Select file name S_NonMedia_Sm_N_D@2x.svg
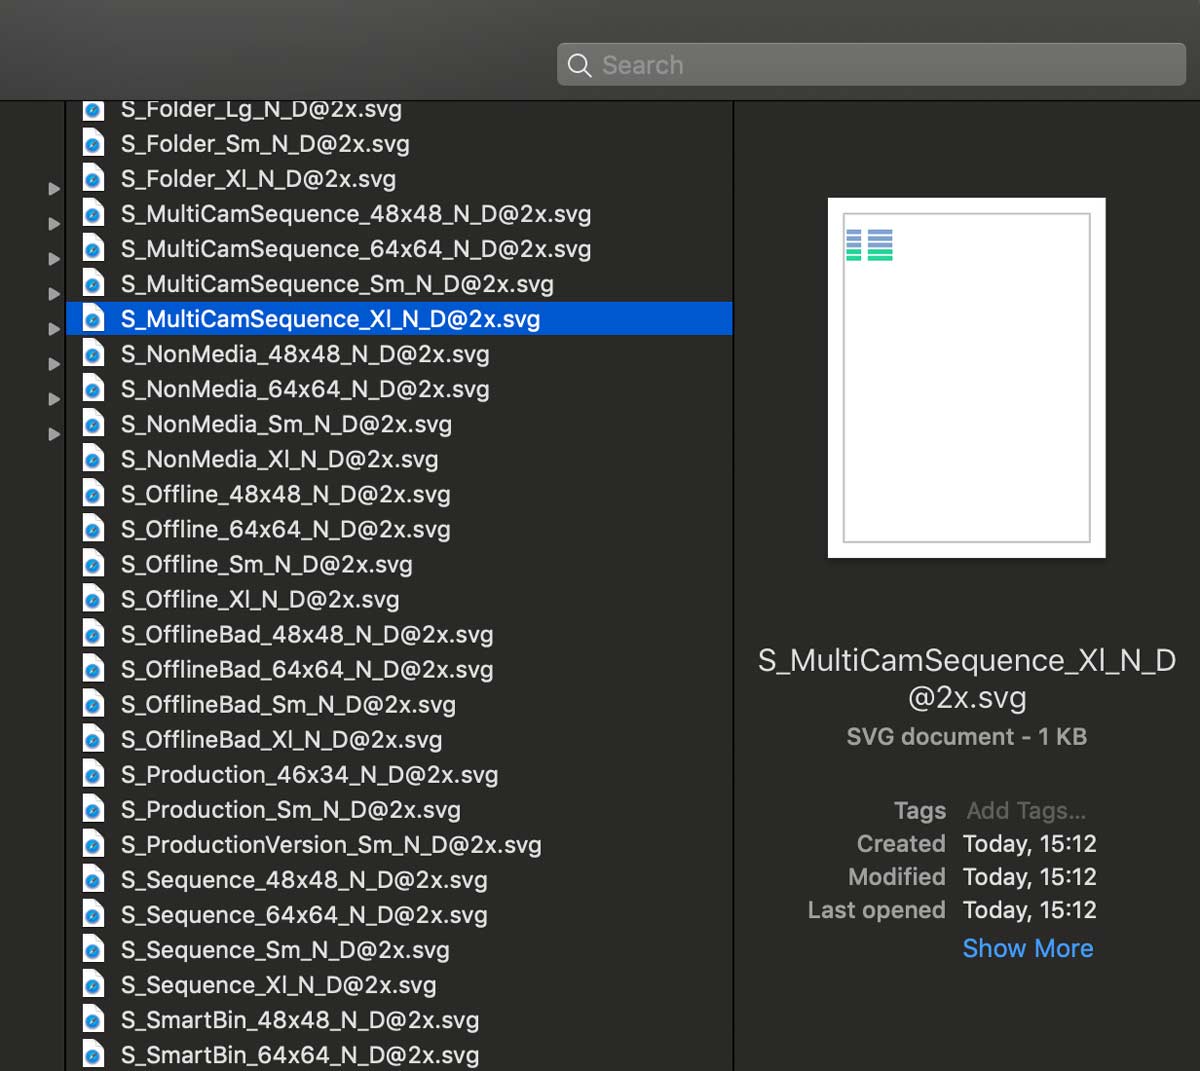The image size is (1200, 1071). [x=286, y=424]
